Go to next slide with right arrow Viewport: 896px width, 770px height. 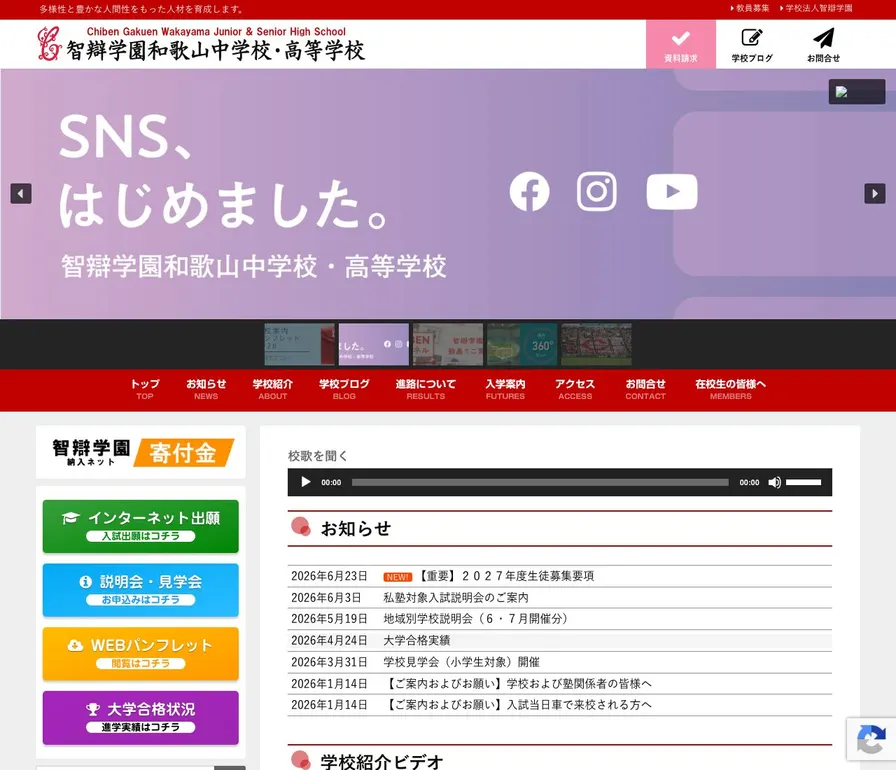(875, 194)
